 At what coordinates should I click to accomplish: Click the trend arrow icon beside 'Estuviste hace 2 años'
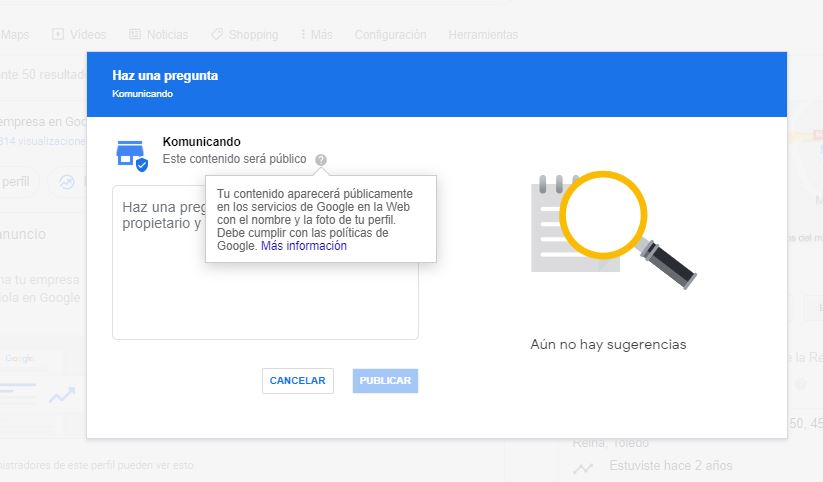click(x=583, y=467)
